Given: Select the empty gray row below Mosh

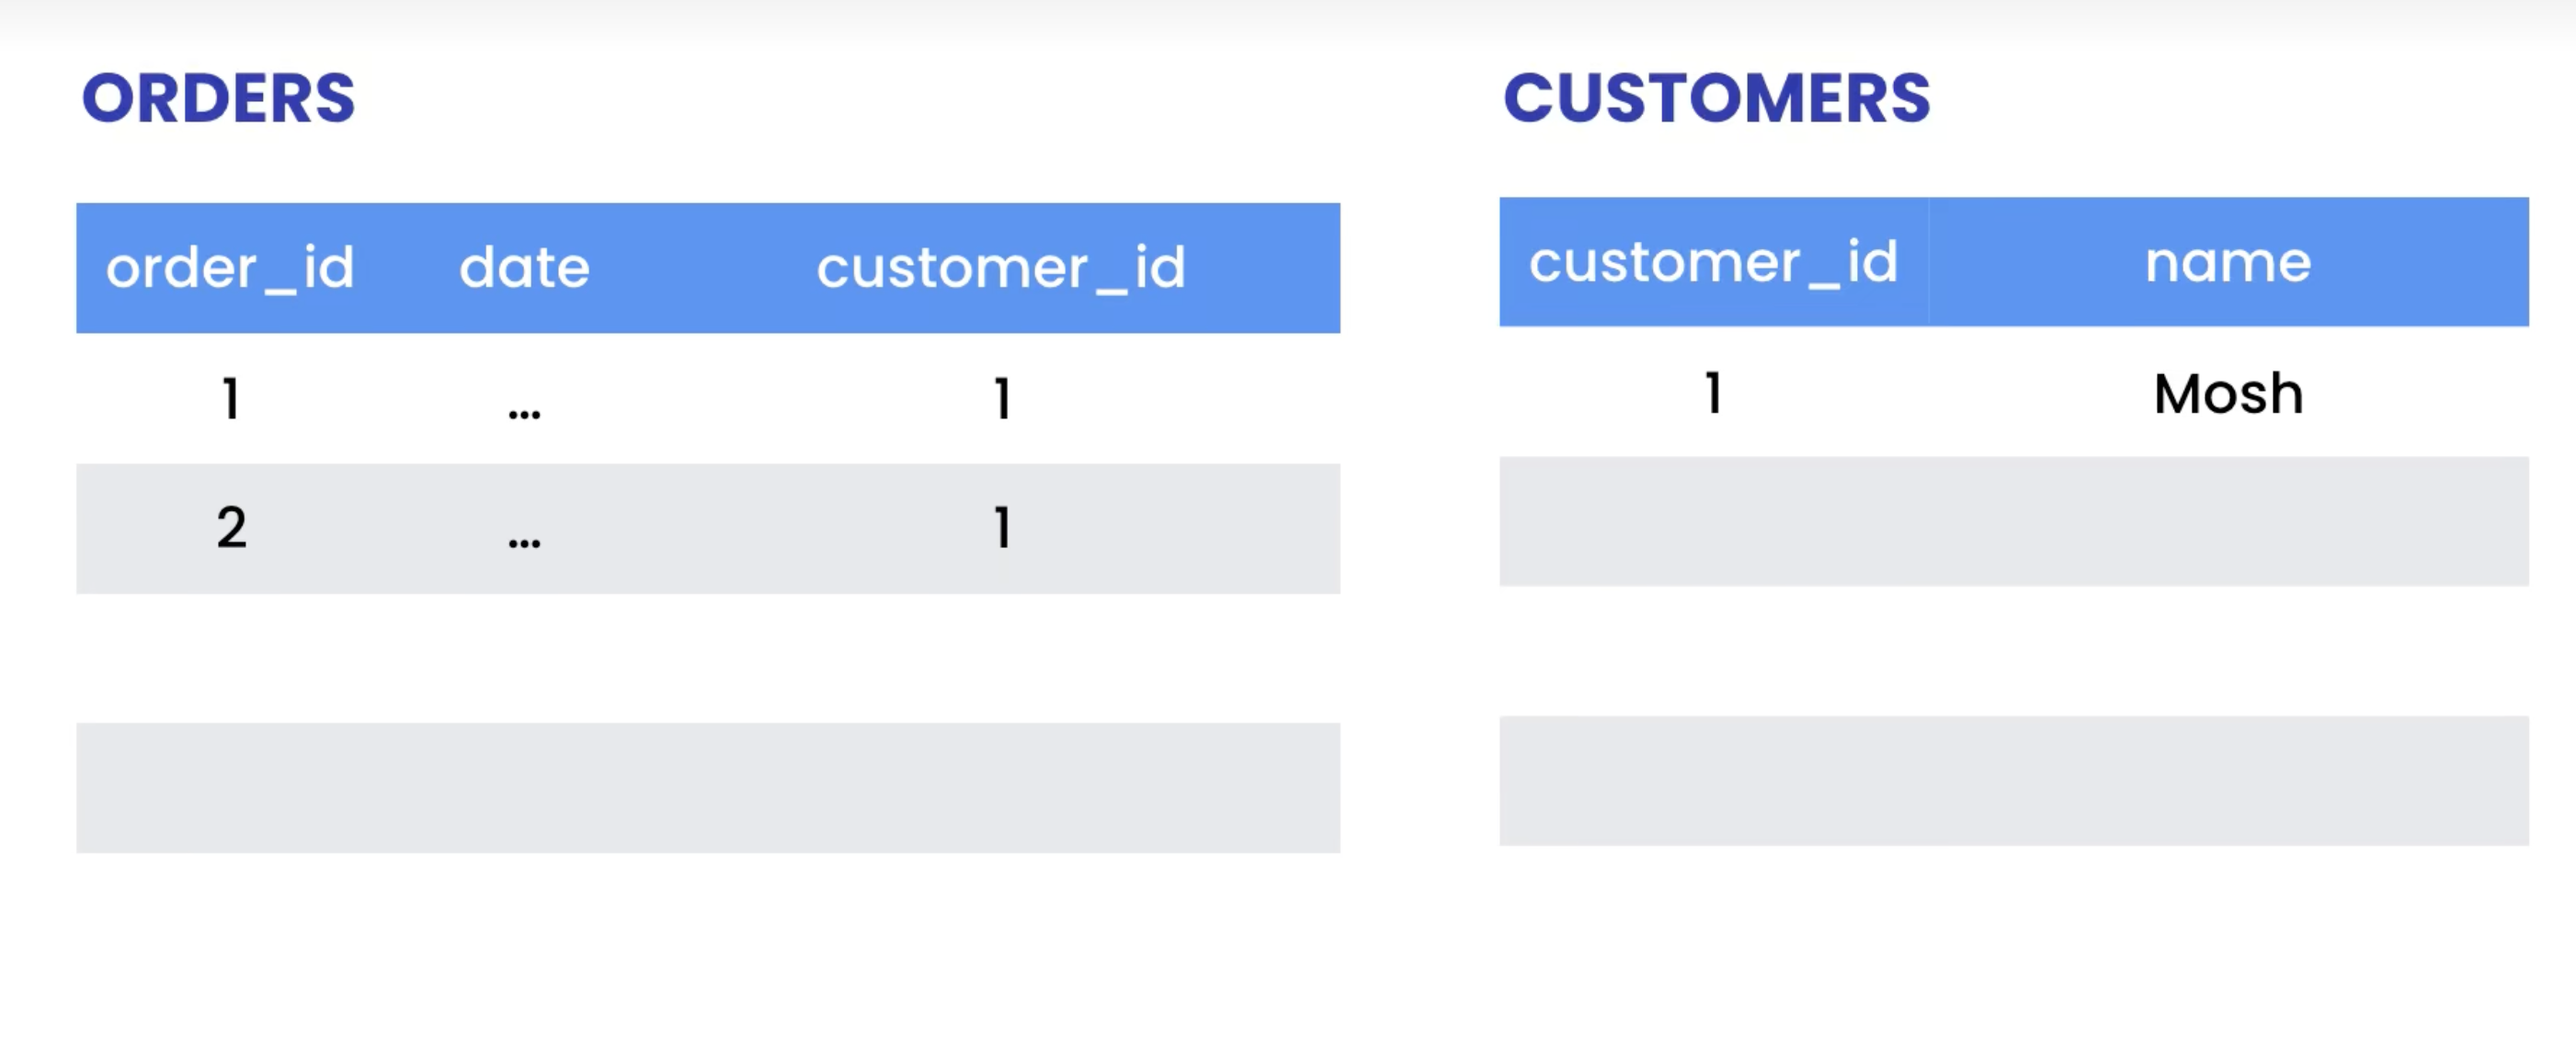Looking at the screenshot, I should [x=2013, y=521].
